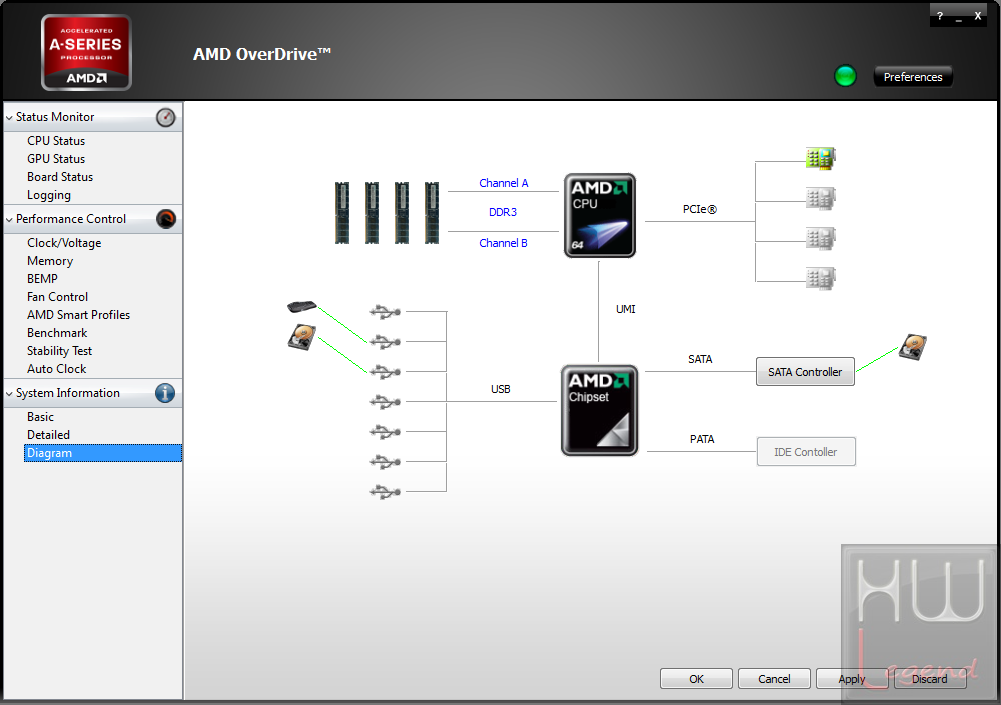The width and height of the screenshot is (1001, 705).
Task: Collapse the Status Monitor section
Action: pos(9,118)
